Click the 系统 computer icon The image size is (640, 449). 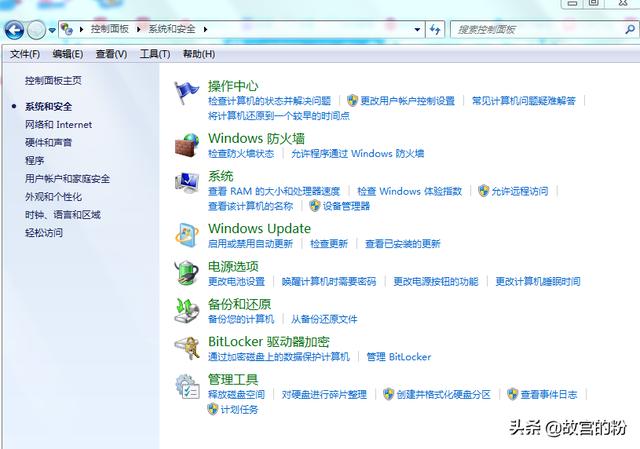click(188, 183)
